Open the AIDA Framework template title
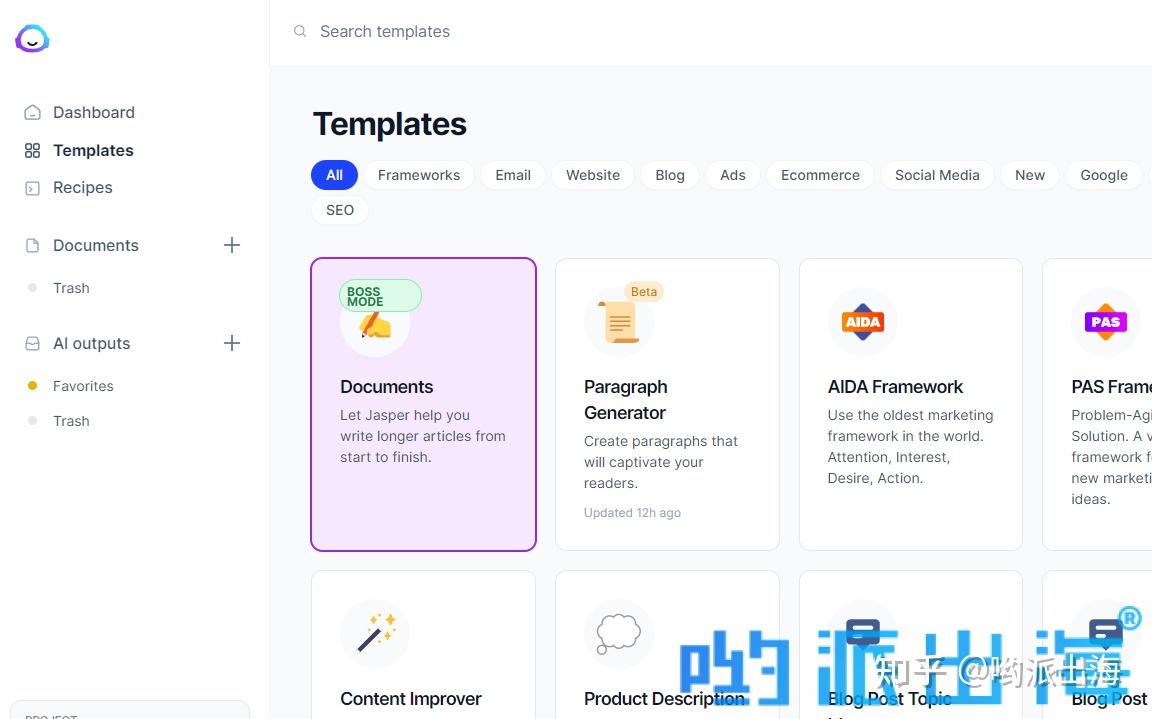Image resolution: width=1152 pixels, height=719 pixels. pyautogui.click(x=895, y=387)
